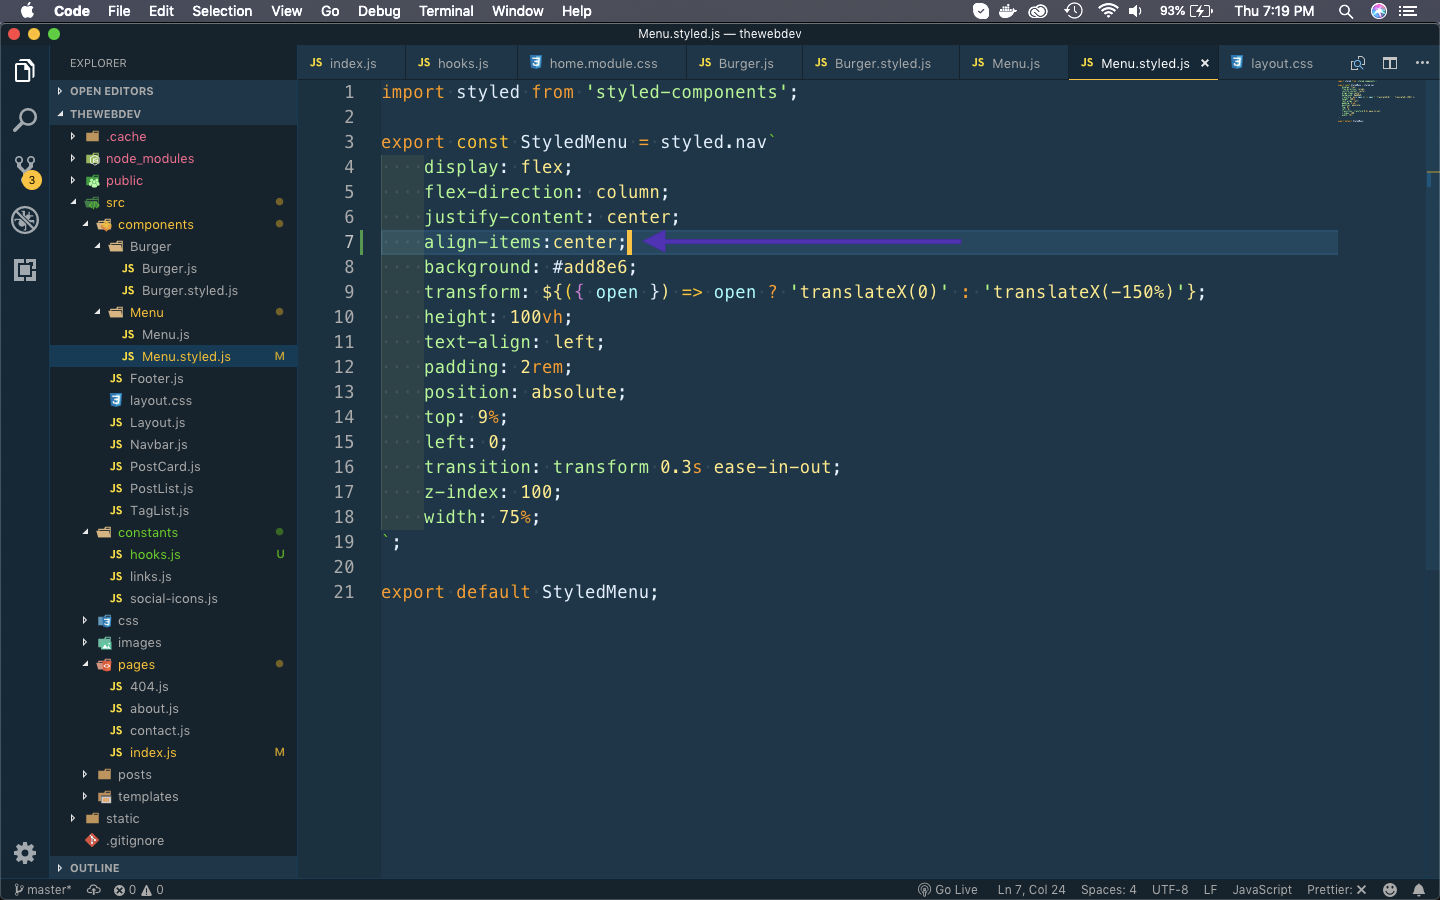Collapse the src folder
Image resolution: width=1440 pixels, height=900 pixels.
point(174,202)
